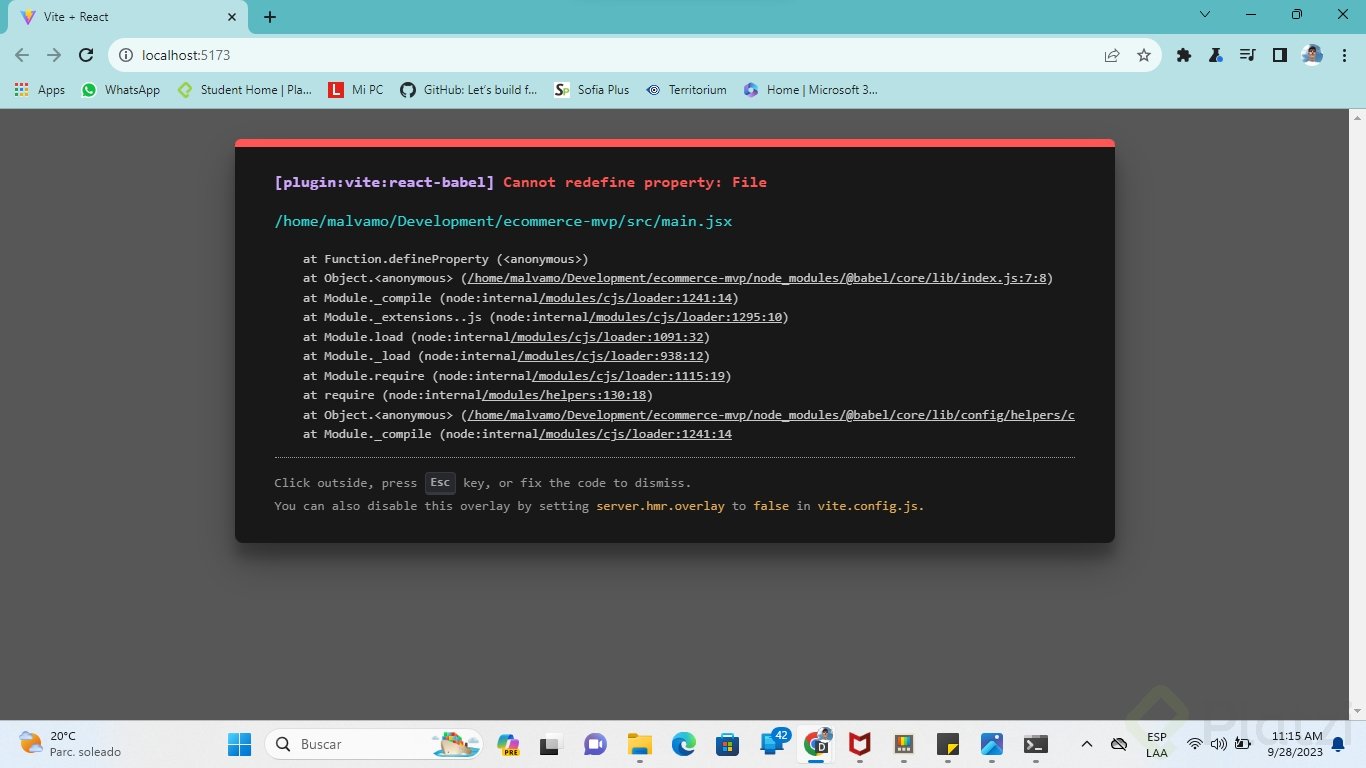
Task: Select the Vite + React tab
Action: [129, 18]
